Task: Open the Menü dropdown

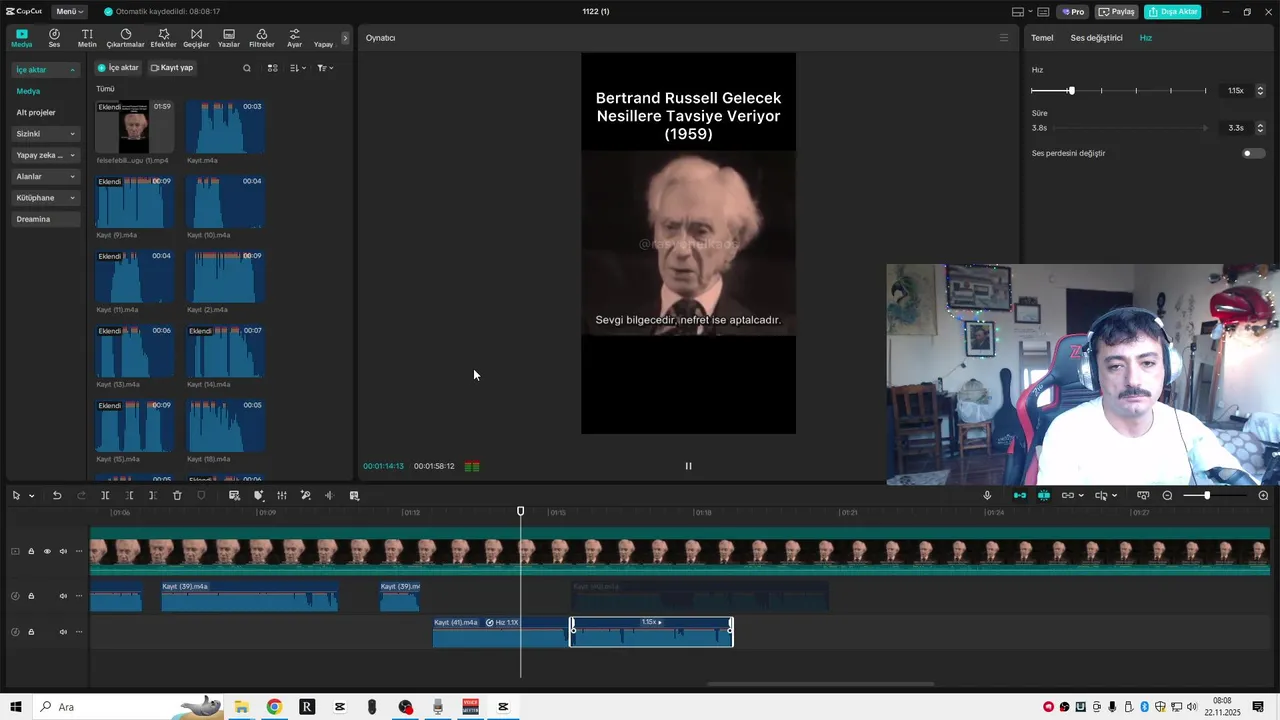Action: tap(70, 12)
